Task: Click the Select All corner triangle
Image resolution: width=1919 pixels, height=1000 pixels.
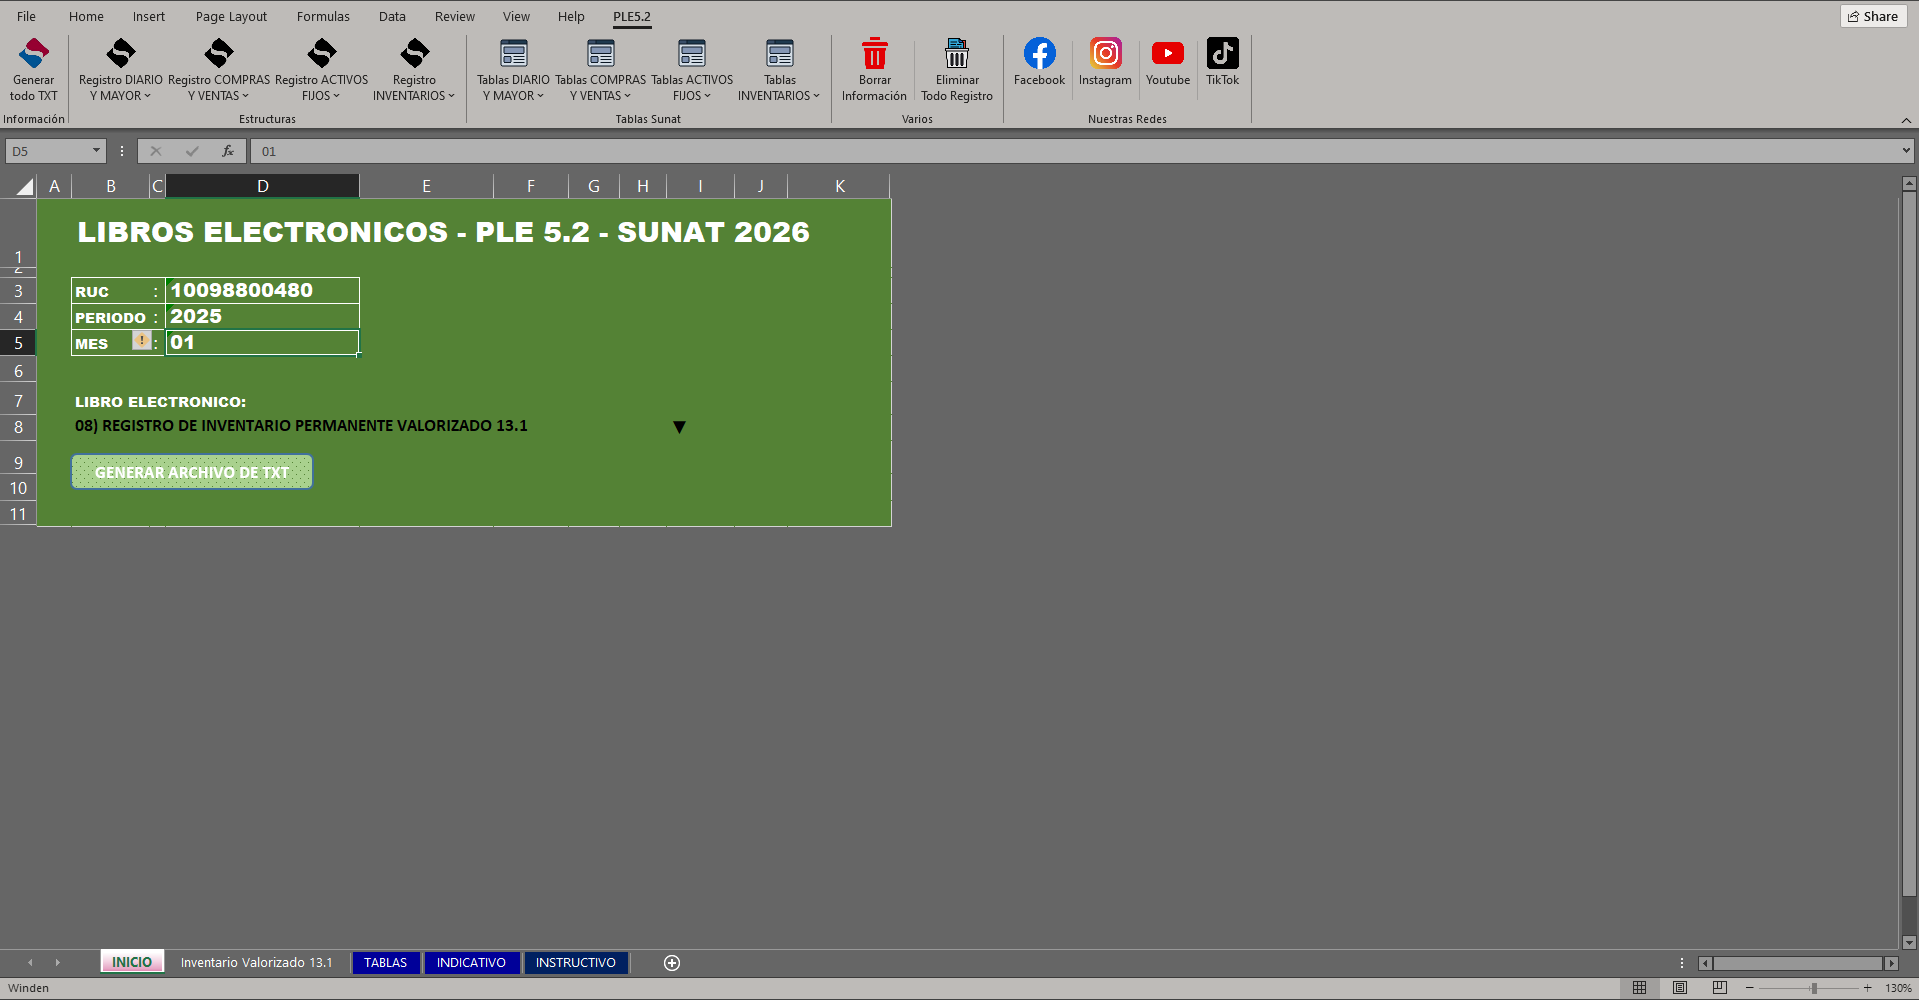Action: click(24, 186)
